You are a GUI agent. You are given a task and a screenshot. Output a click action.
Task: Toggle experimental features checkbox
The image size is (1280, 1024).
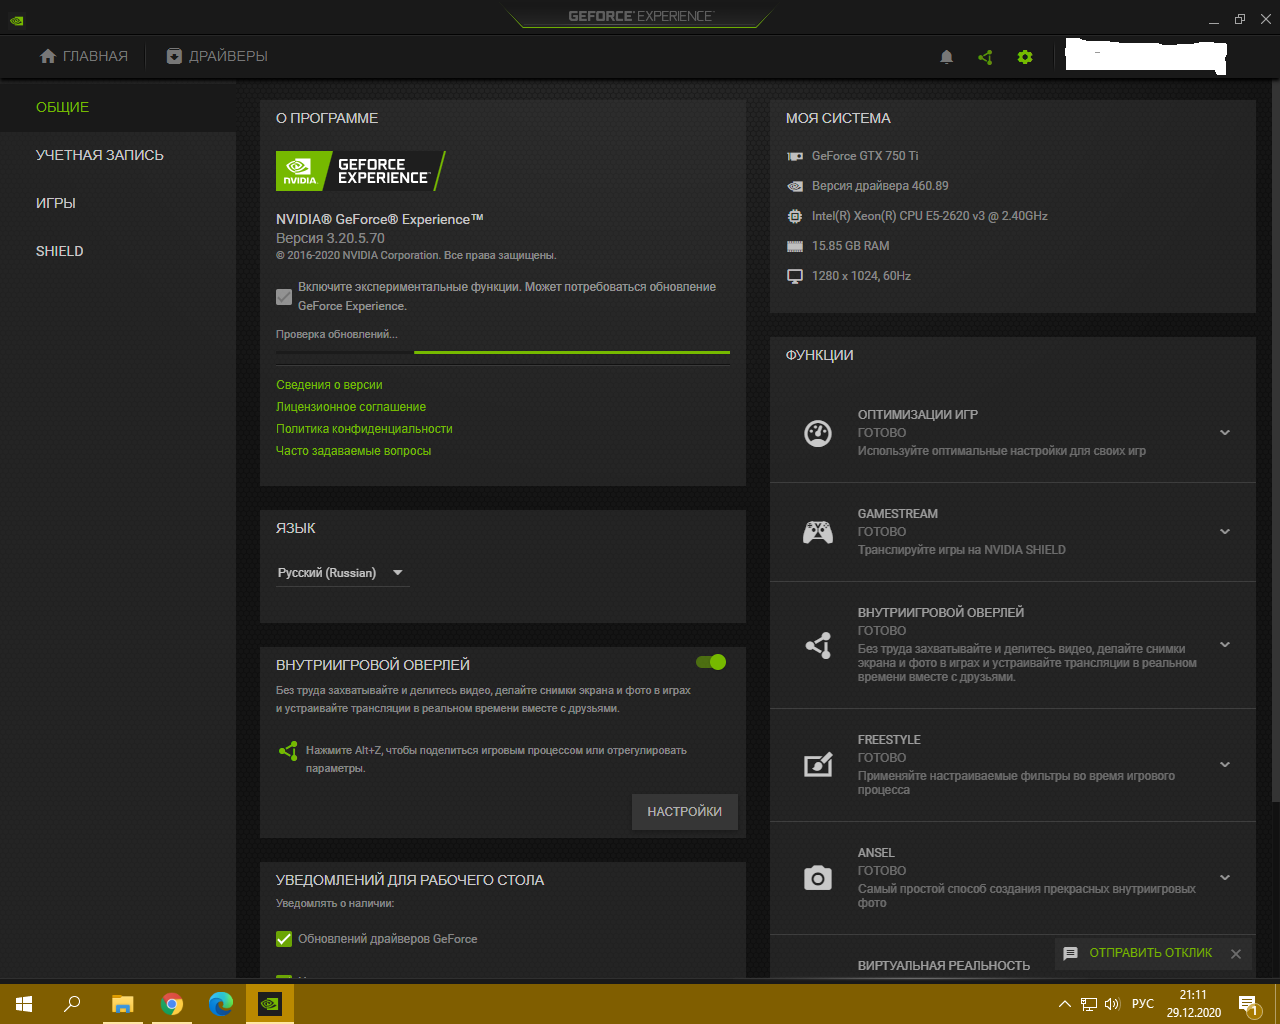pyautogui.click(x=284, y=297)
